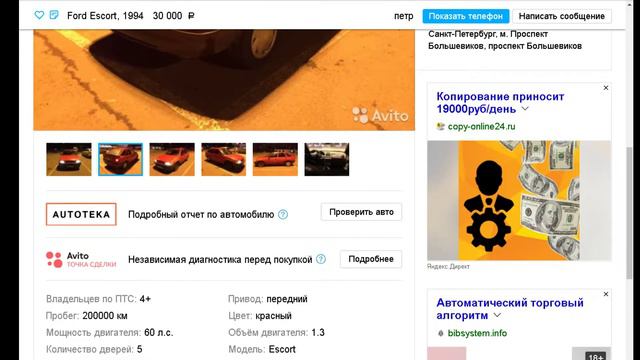The image size is (640, 360).
Task: Show the seller's phone number
Action: pyautogui.click(x=466, y=16)
